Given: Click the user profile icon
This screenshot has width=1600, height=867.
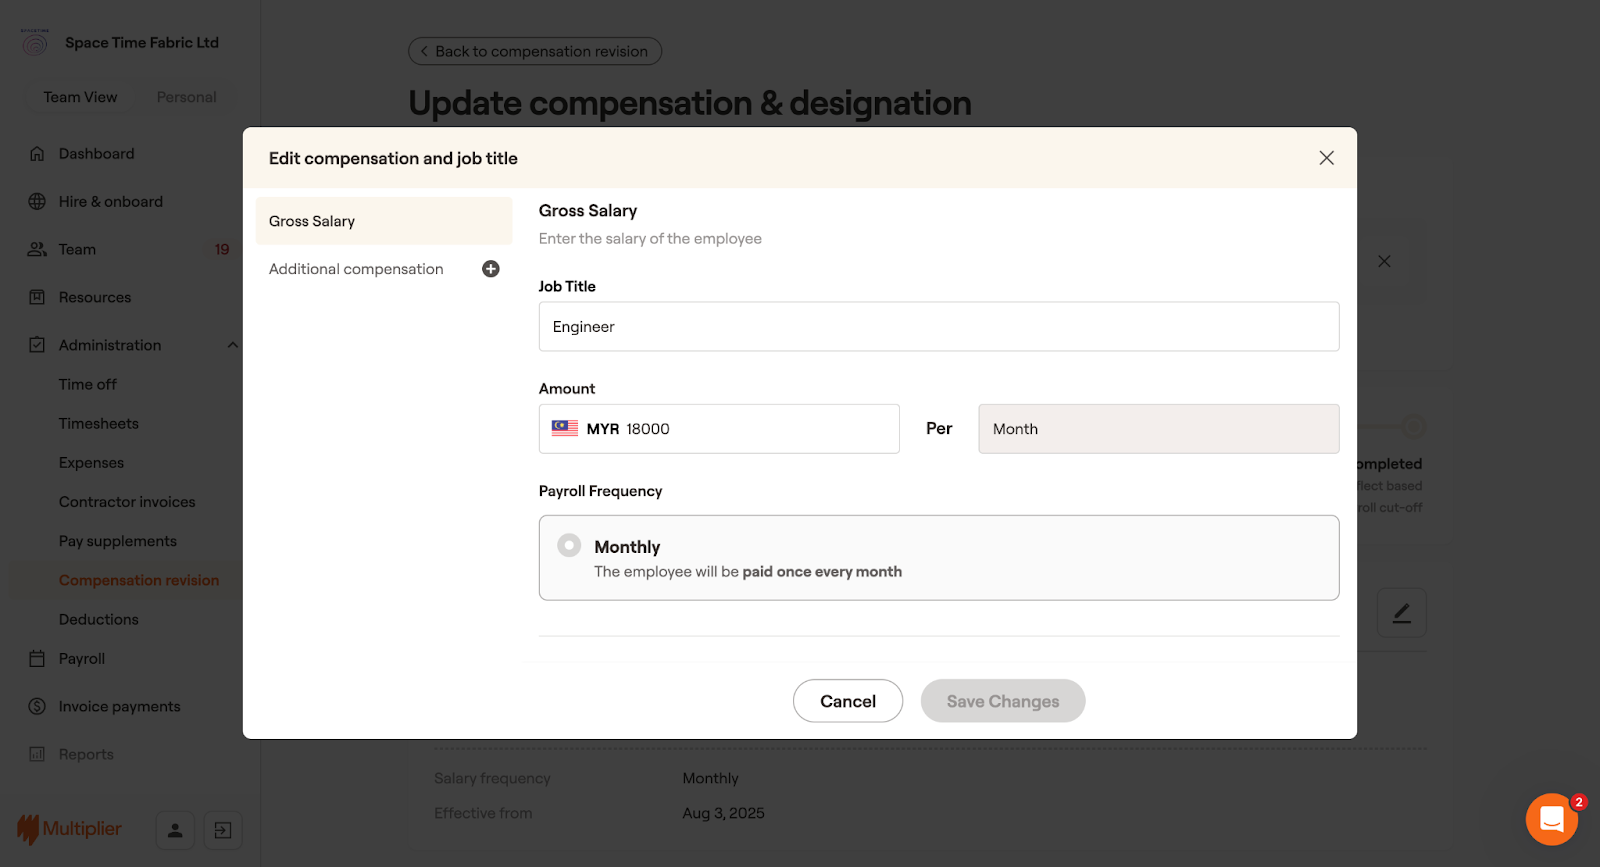Looking at the screenshot, I should click(x=175, y=830).
